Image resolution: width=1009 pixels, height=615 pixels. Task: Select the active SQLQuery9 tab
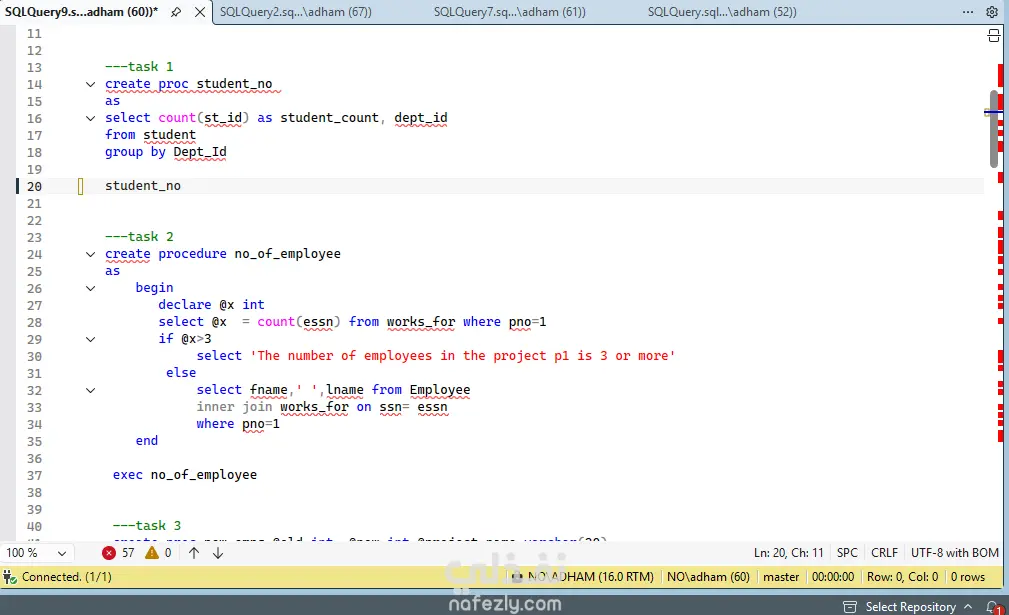pos(81,12)
